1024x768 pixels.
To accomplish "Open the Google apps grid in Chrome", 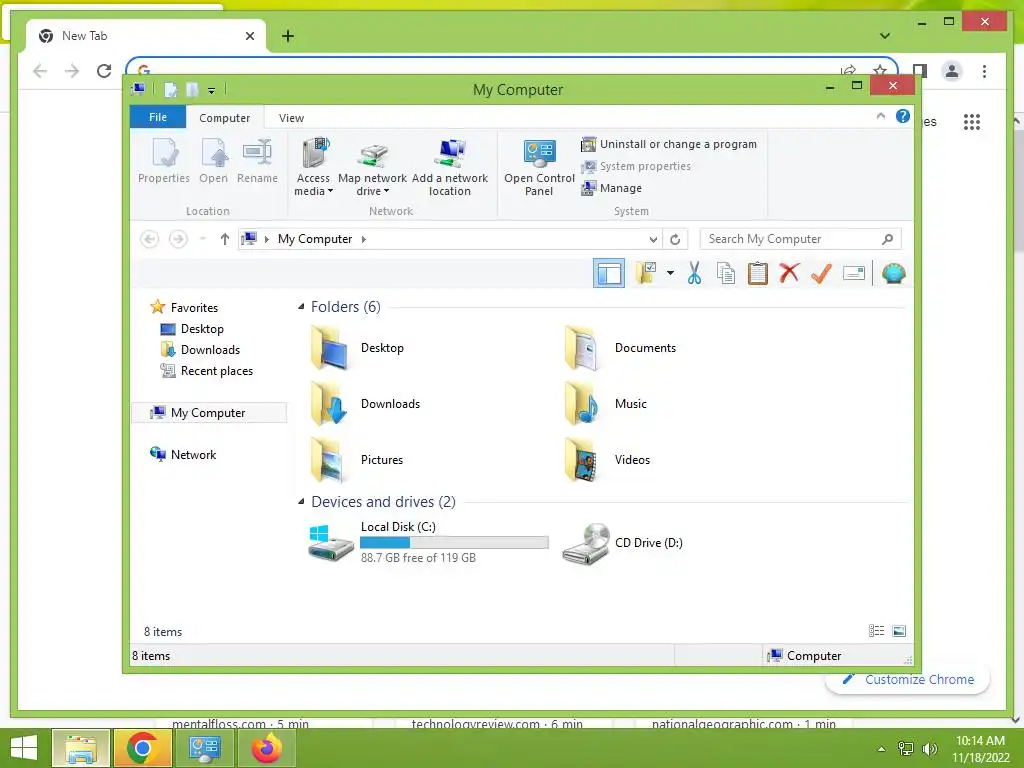I will (x=972, y=122).
